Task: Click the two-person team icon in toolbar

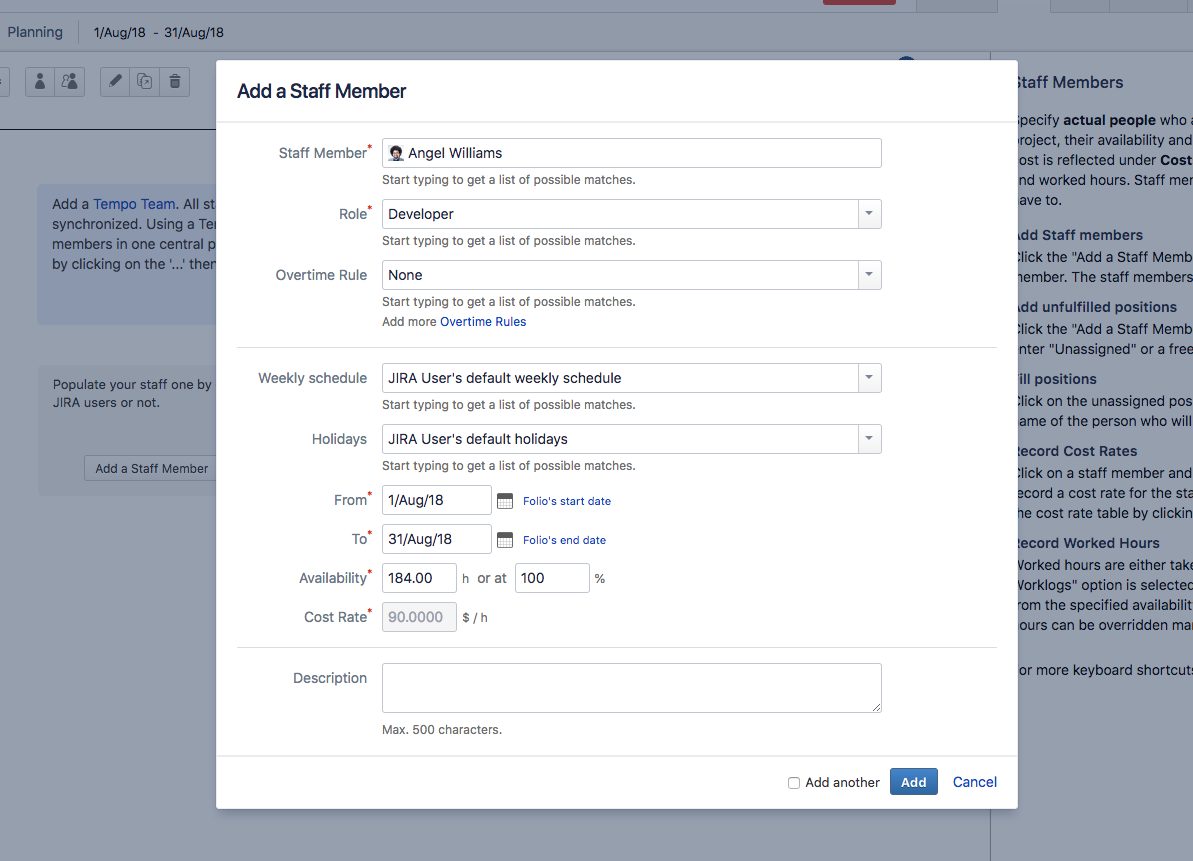Action: [x=69, y=82]
